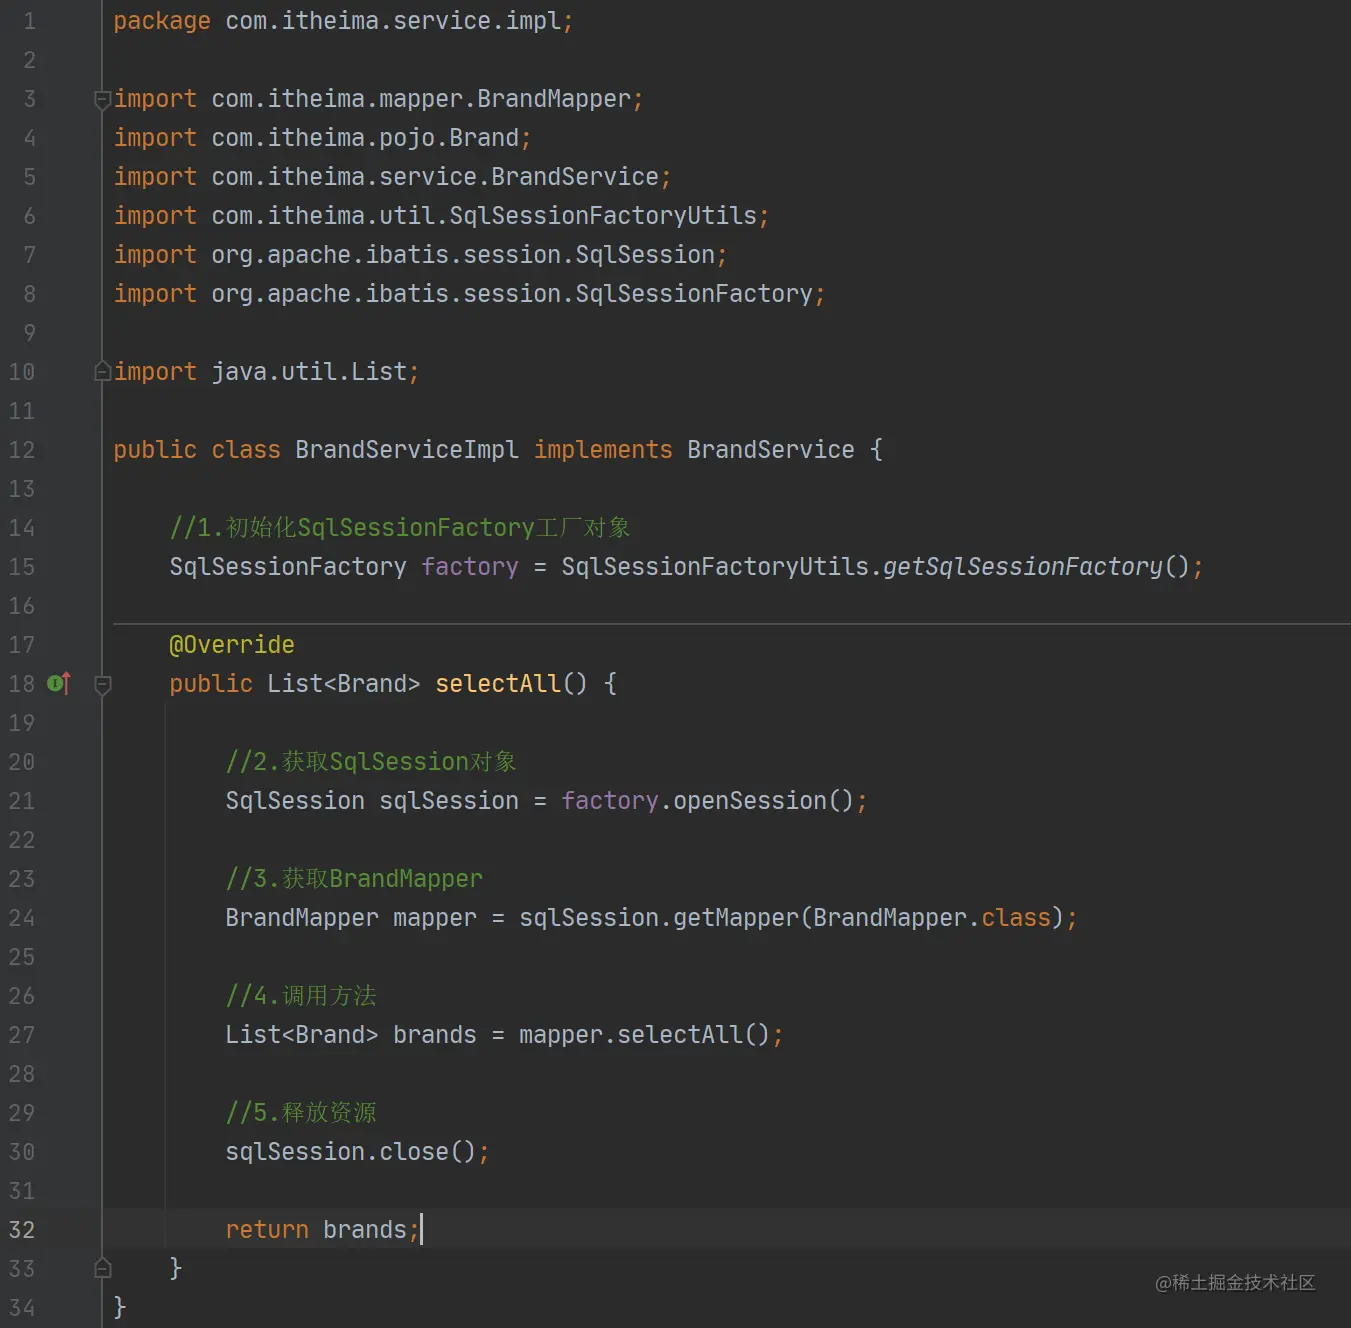The image size is (1351, 1328).
Task: Click the '//4.调用方法' comment
Action: click(x=301, y=996)
